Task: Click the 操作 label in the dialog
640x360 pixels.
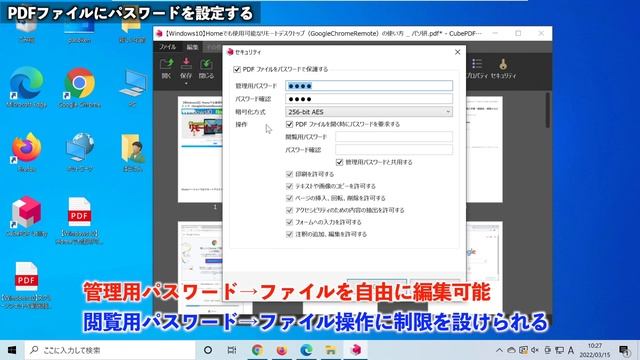Action: click(241, 124)
